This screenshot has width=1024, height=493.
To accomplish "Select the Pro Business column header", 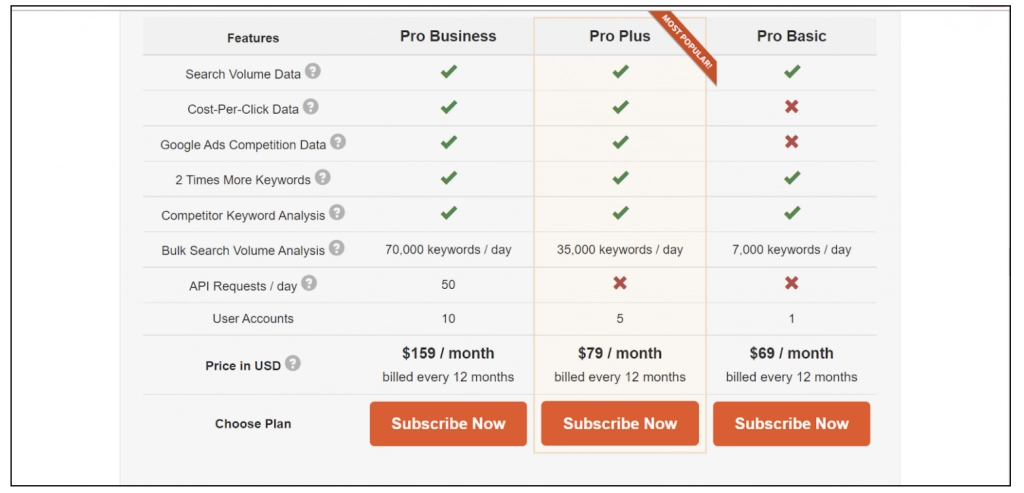I will pyautogui.click(x=448, y=36).
